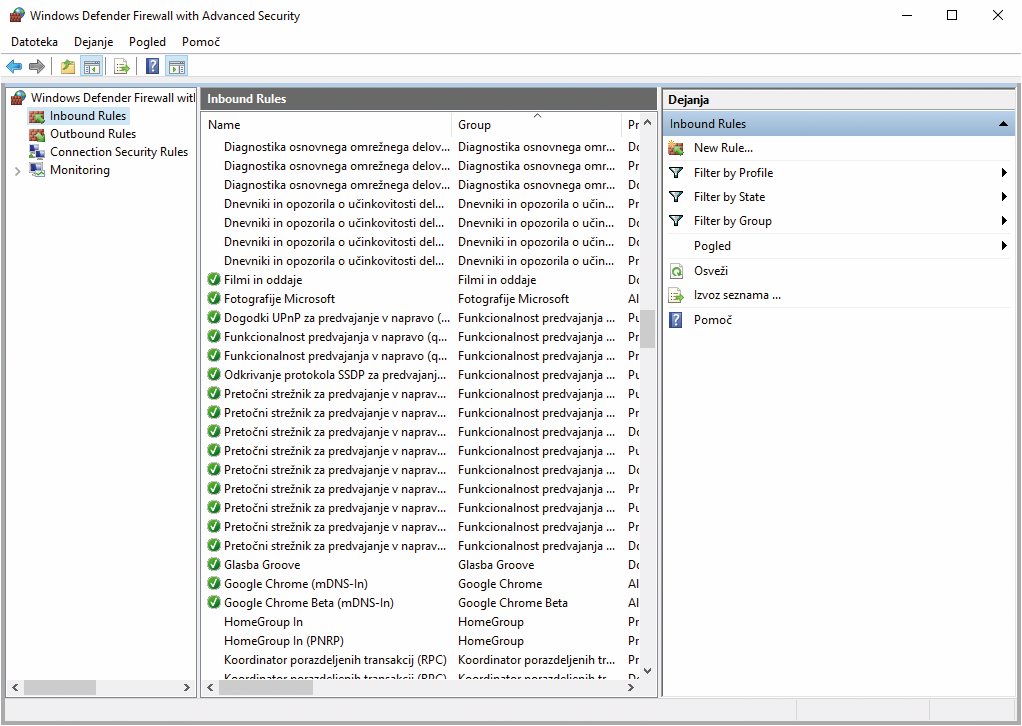Click the Filter by State funnel icon
The image size is (1022, 726).
coord(677,197)
